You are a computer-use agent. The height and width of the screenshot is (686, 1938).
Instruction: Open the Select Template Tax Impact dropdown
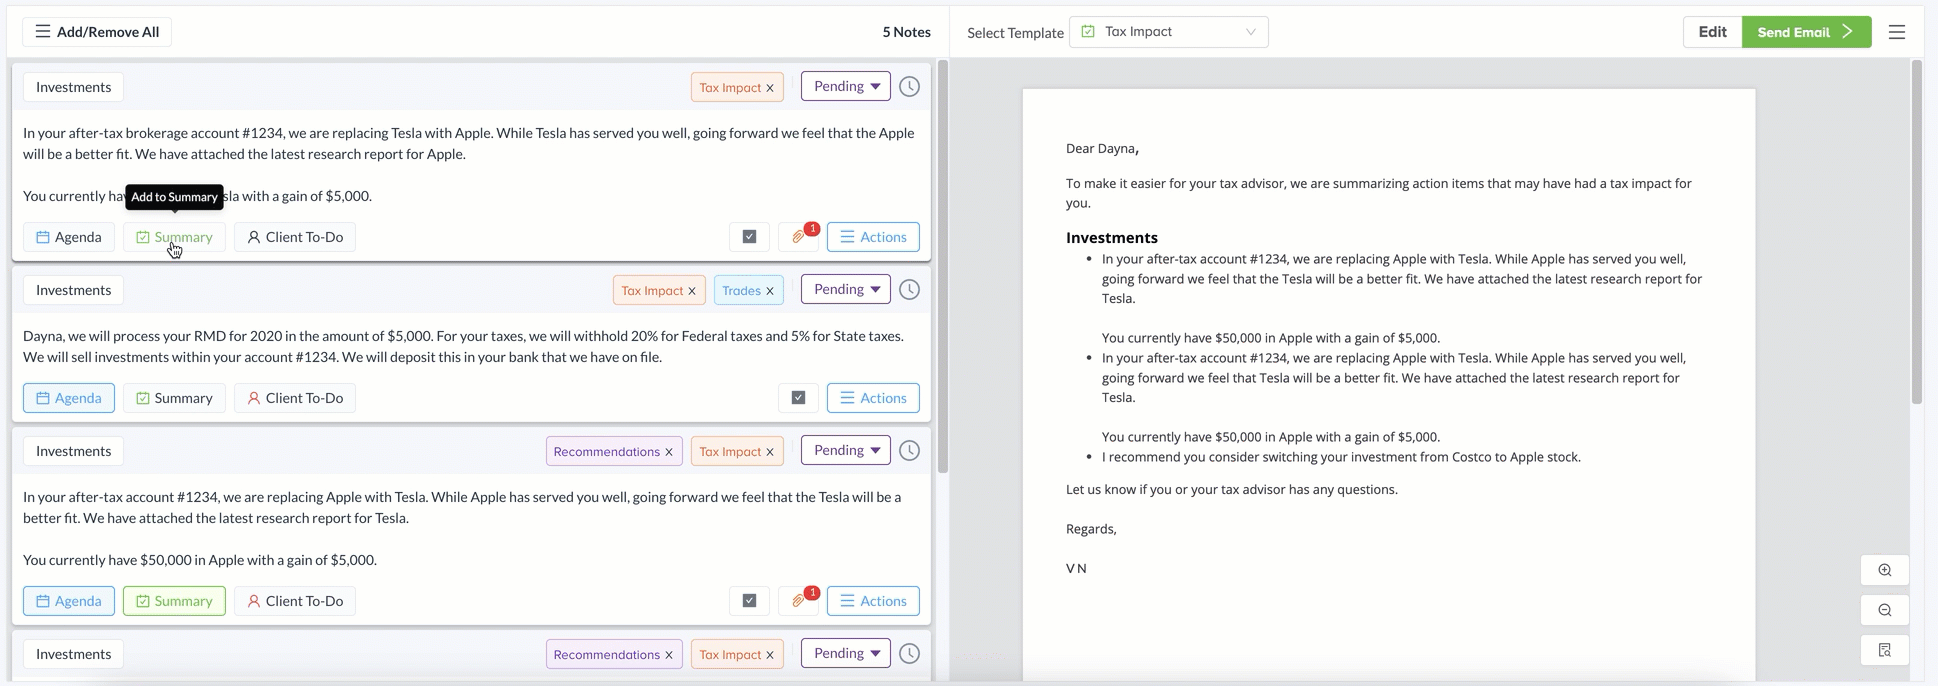coord(1168,32)
